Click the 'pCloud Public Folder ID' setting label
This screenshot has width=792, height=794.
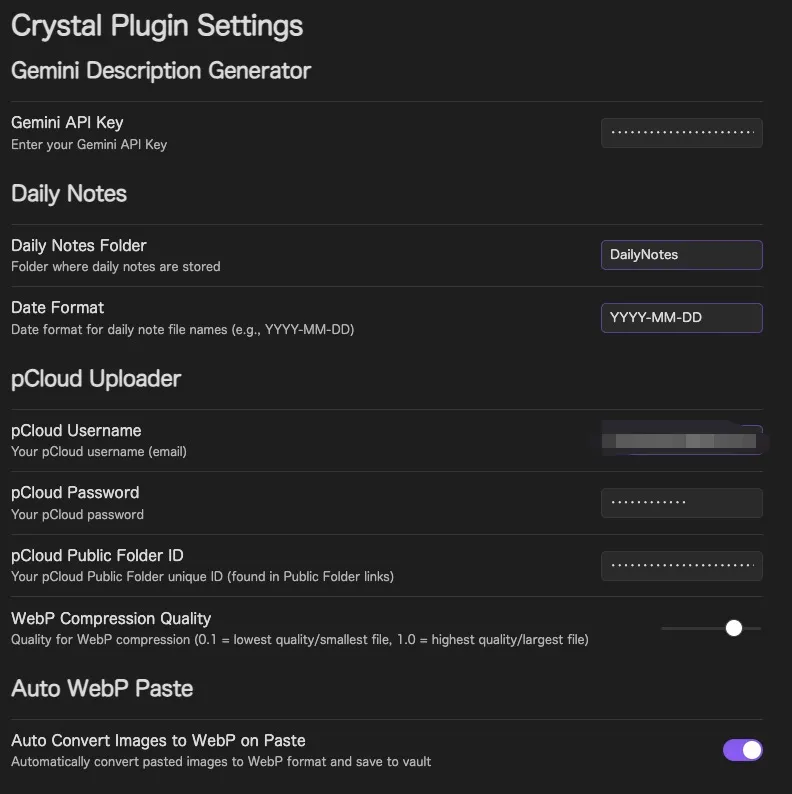(x=97, y=555)
